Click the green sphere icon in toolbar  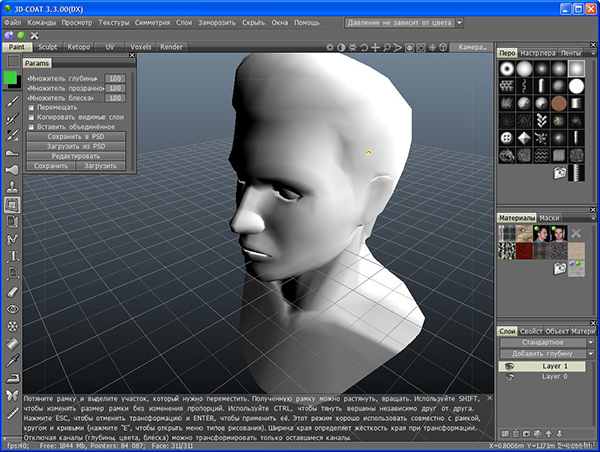tap(21, 34)
